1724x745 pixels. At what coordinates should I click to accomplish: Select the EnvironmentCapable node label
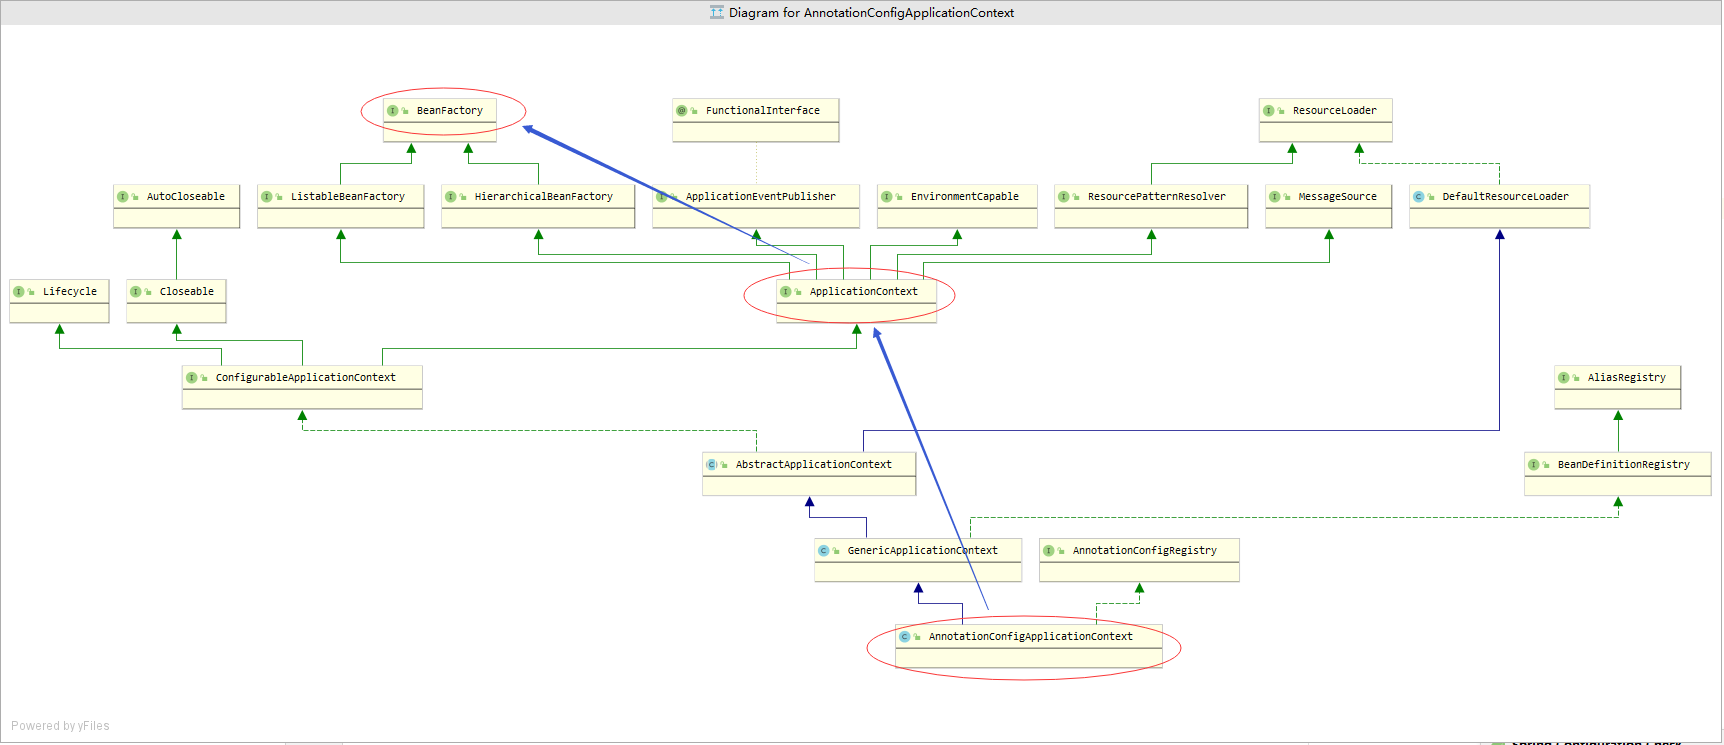pyautogui.click(x=965, y=197)
